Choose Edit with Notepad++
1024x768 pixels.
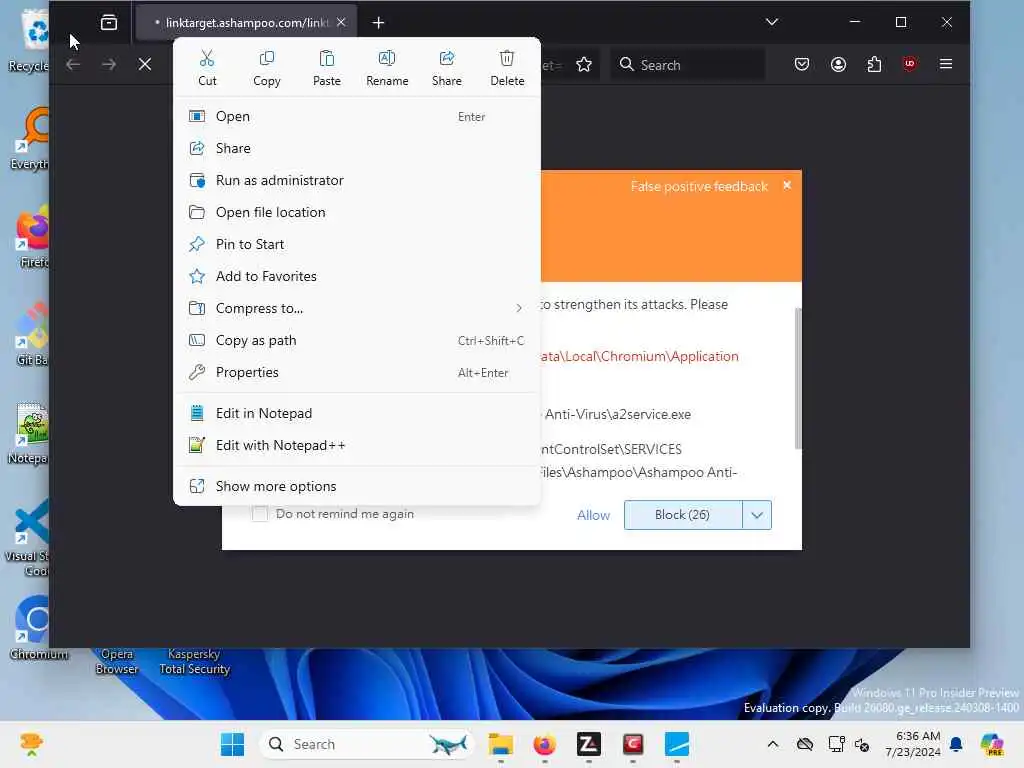(357, 445)
